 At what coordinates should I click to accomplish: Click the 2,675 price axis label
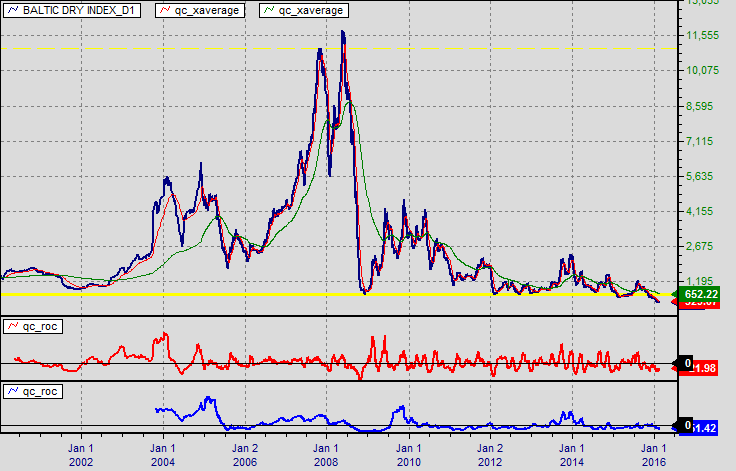[x=700, y=247]
